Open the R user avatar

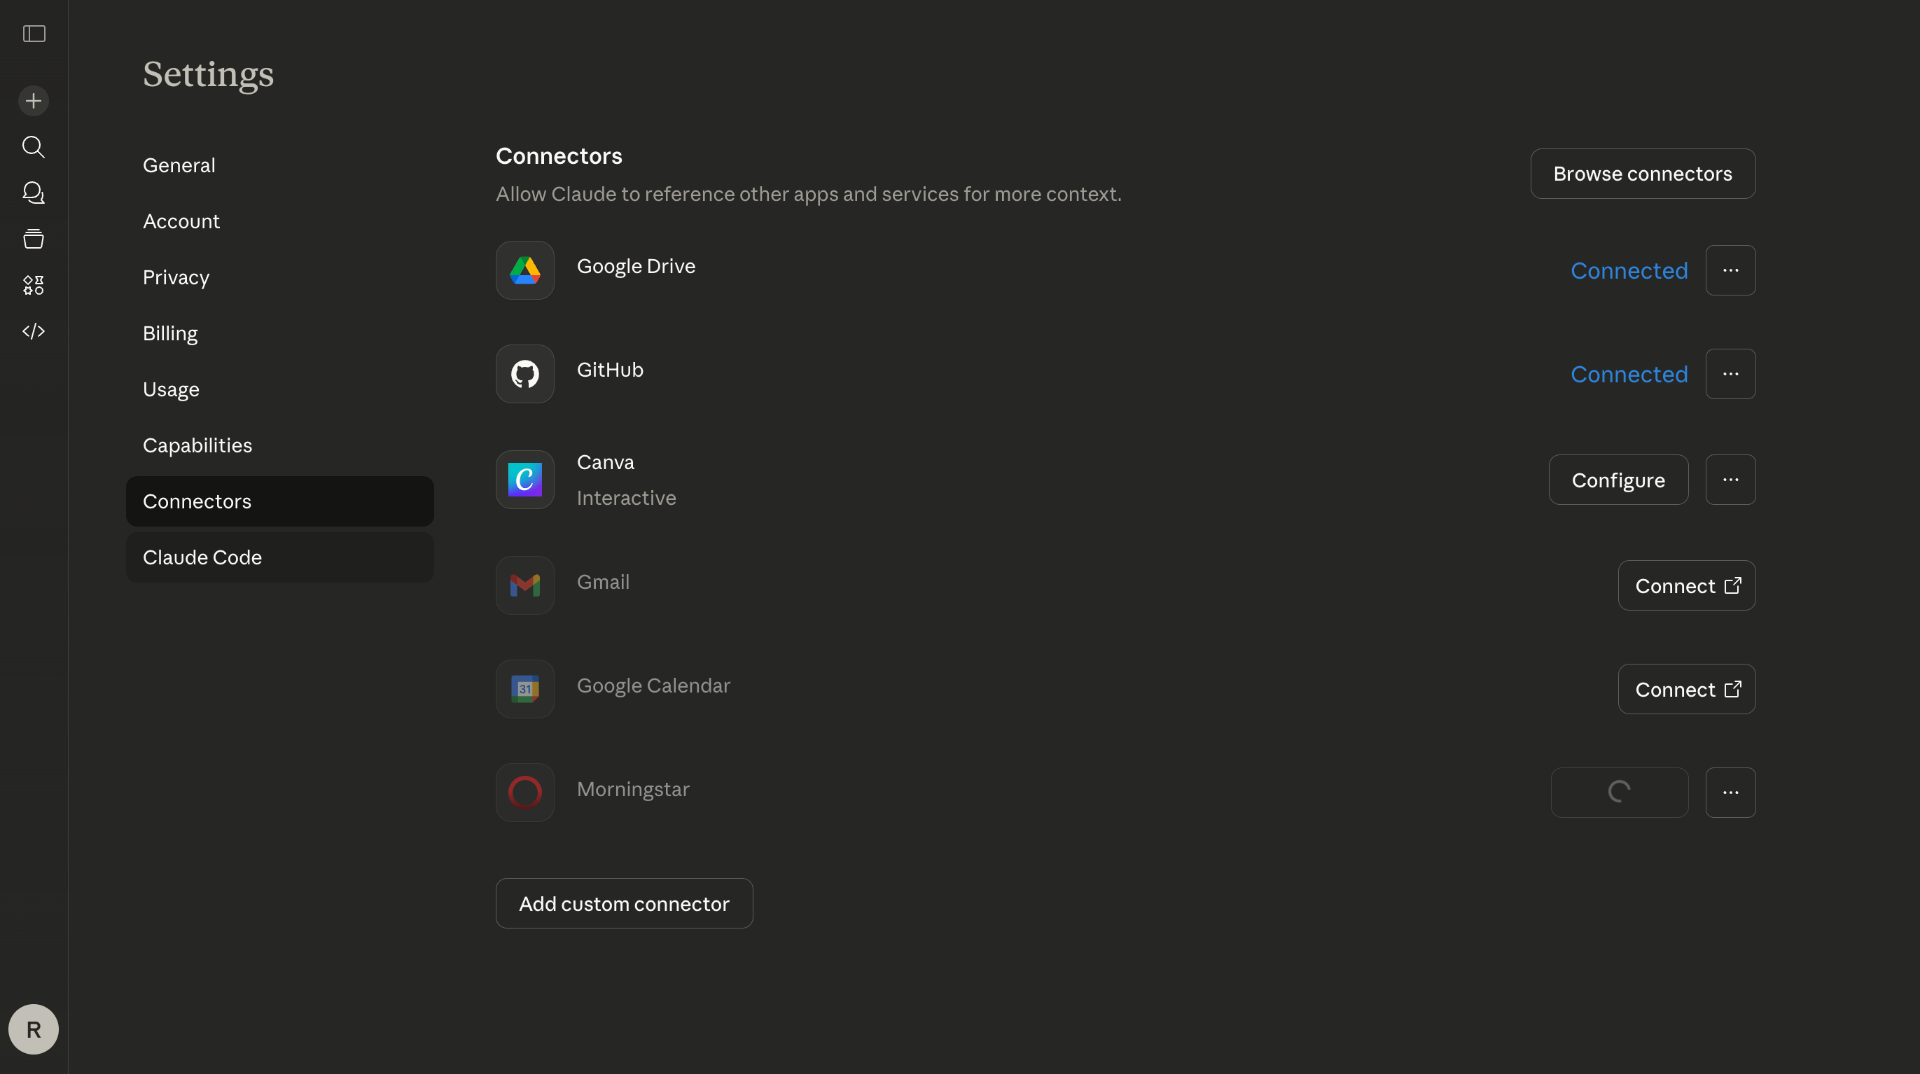pos(34,1029)
